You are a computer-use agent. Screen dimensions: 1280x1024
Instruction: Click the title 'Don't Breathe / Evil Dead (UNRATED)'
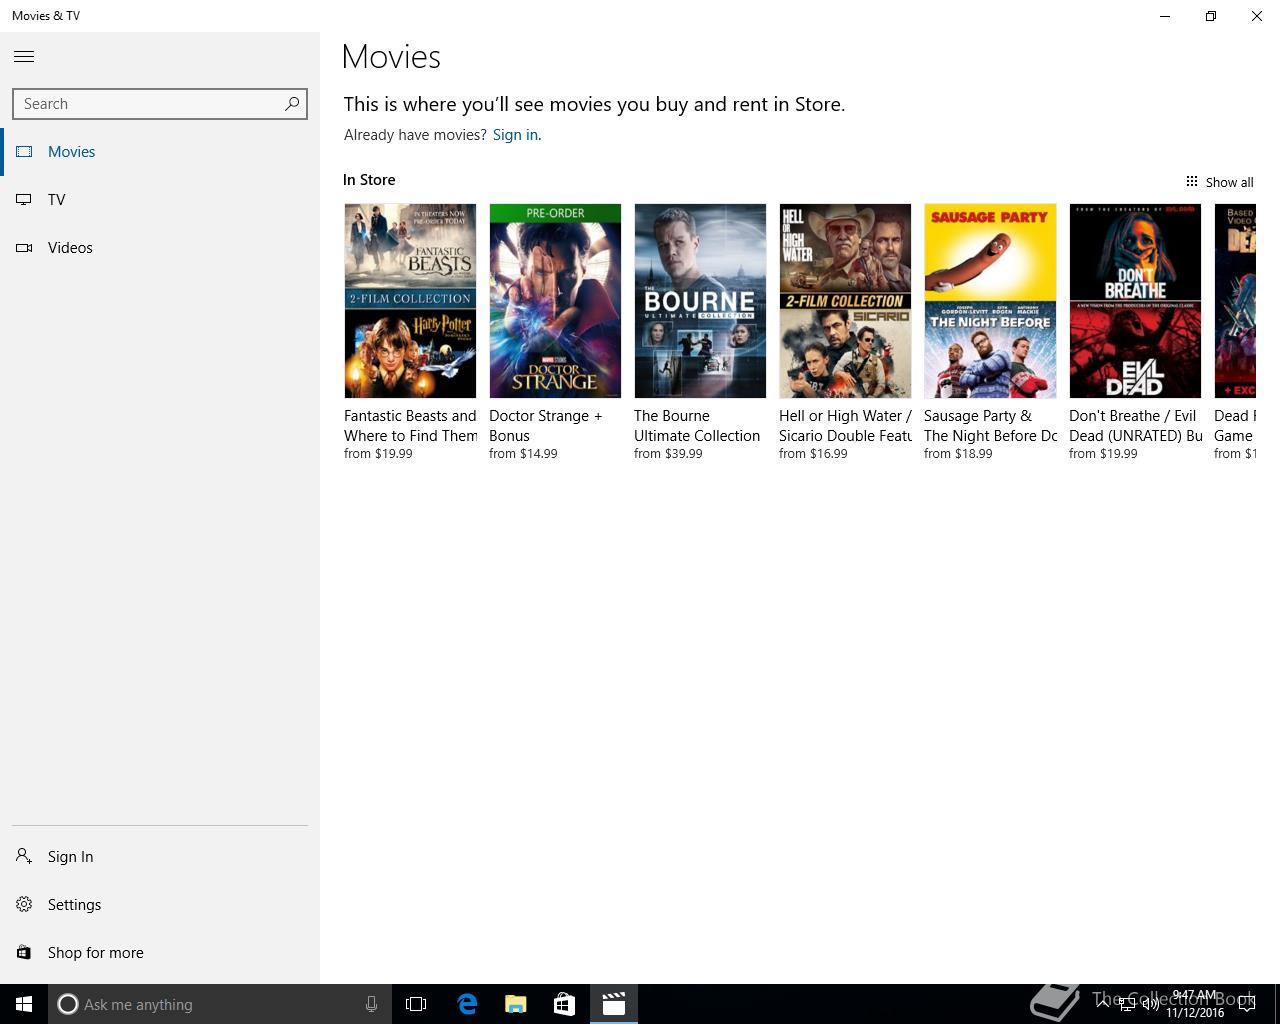click(x=1135, y=426)
